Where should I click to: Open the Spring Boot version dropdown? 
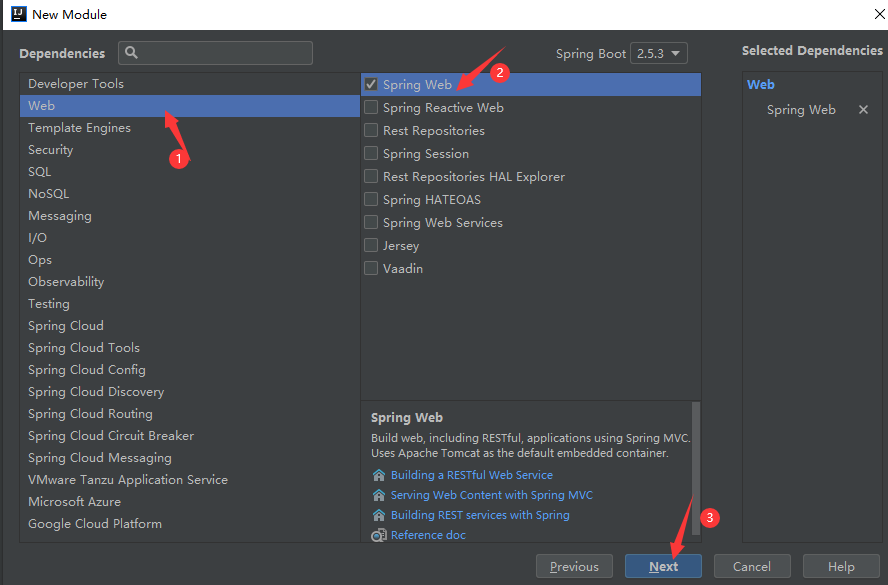pyautogui.click(x=659, y=53)
